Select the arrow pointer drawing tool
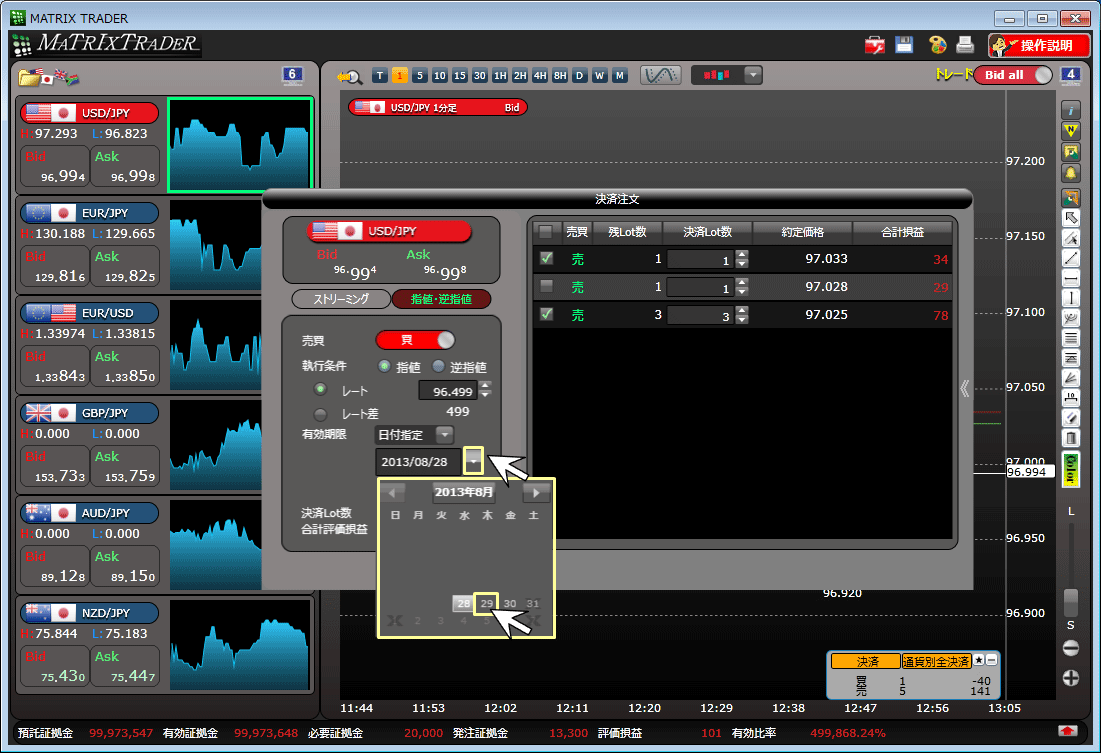1101x753 pixels. (1071, 218)
